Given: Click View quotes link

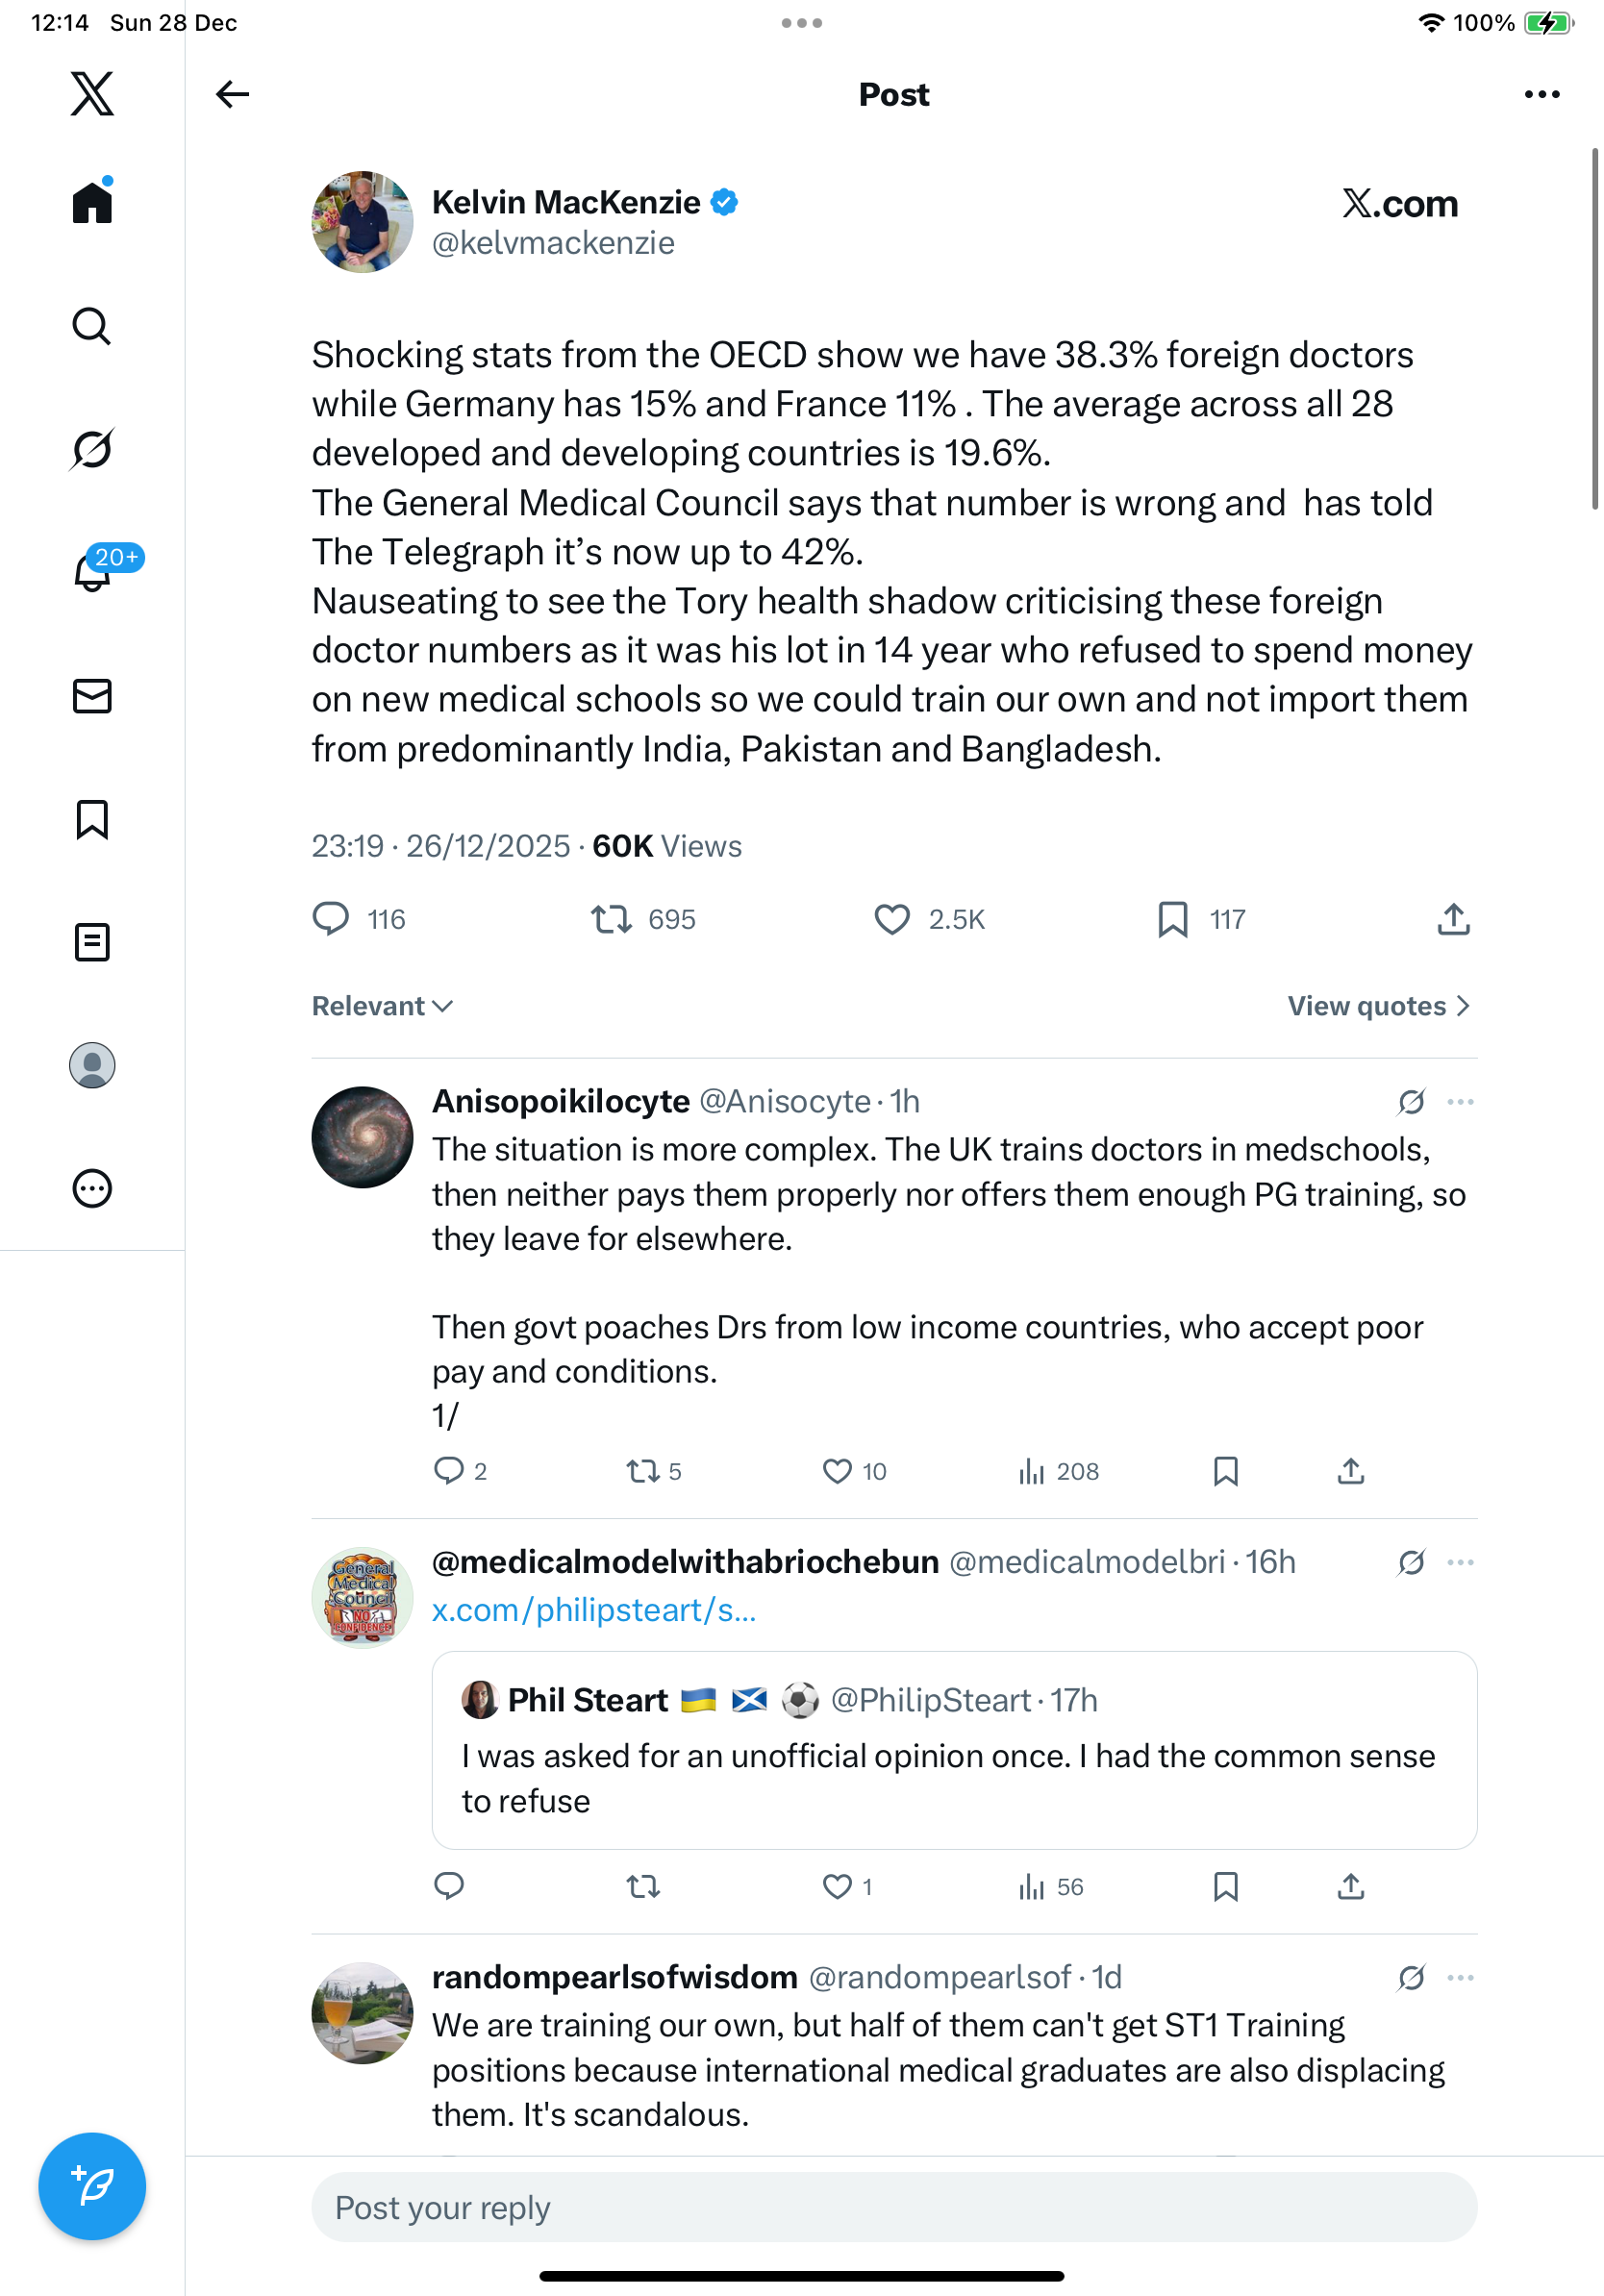Looking at the screenshot, I should [1378, 1006].
